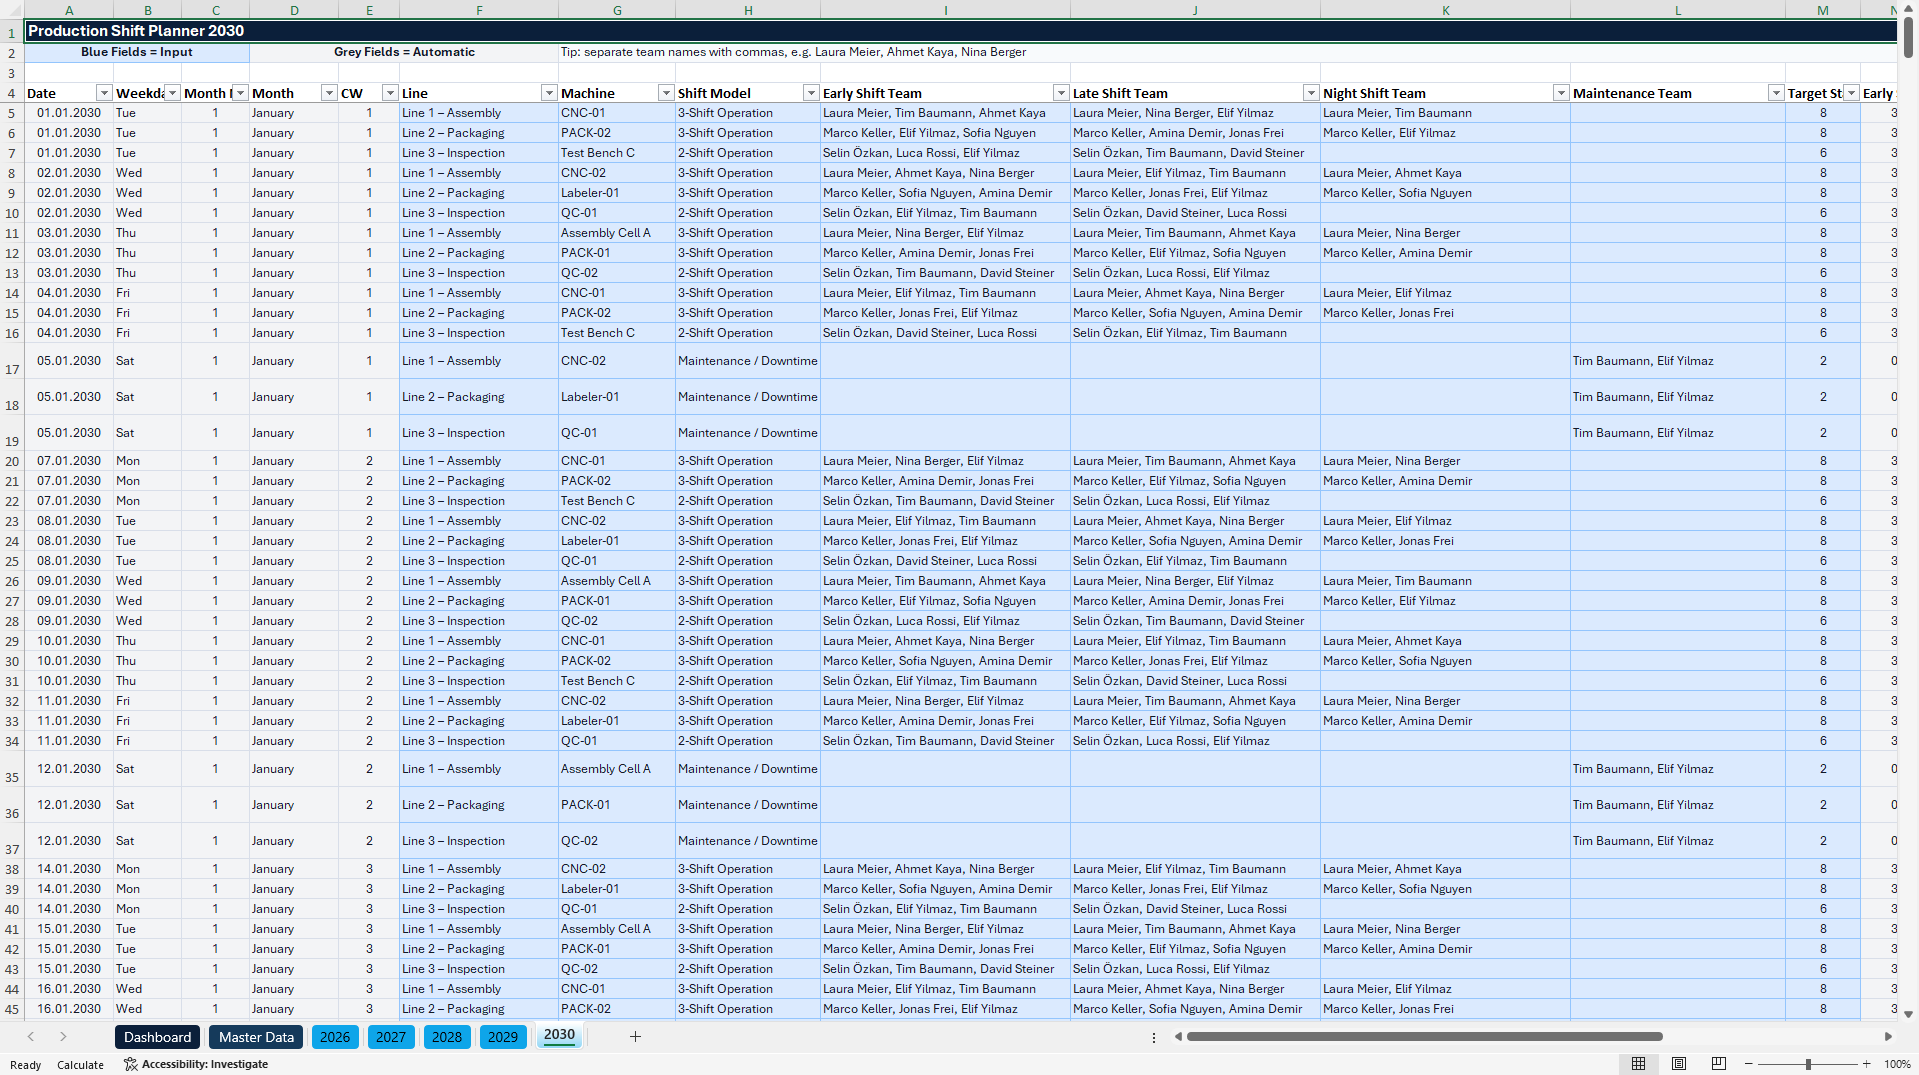1919x1075 pixels.
Task: Click the horizontal scrollbar thumb
Action: (1424, 1037)
